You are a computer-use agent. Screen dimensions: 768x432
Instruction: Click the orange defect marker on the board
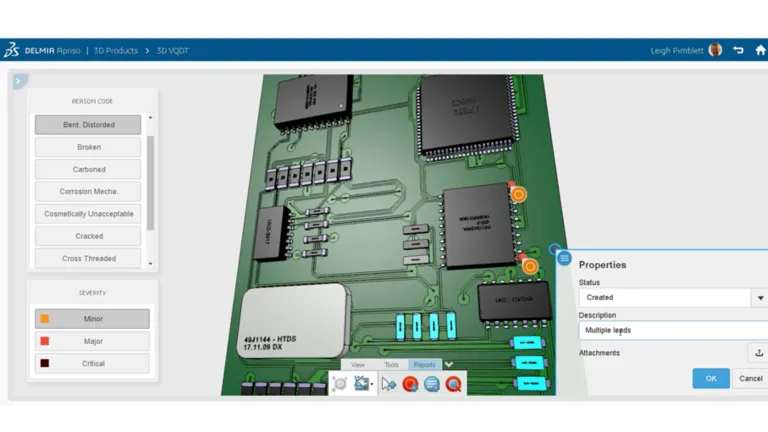519,195
